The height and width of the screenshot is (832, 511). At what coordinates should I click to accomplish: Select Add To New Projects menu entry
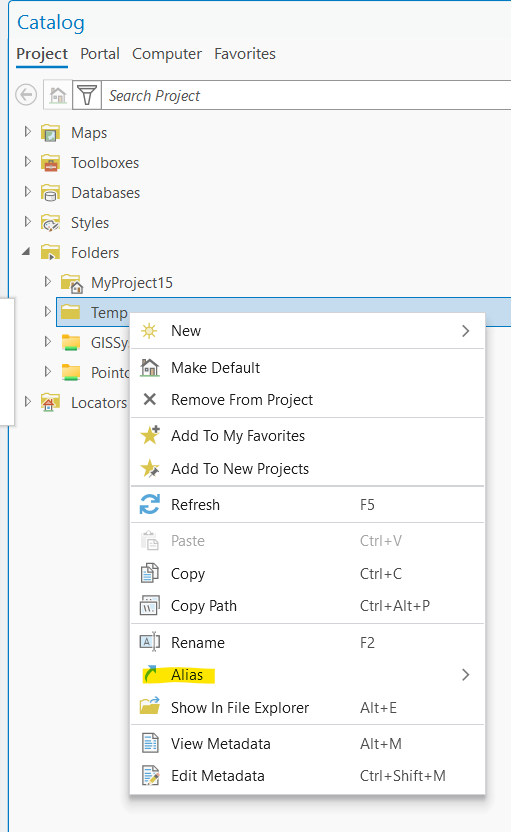(x=308, y=469)
